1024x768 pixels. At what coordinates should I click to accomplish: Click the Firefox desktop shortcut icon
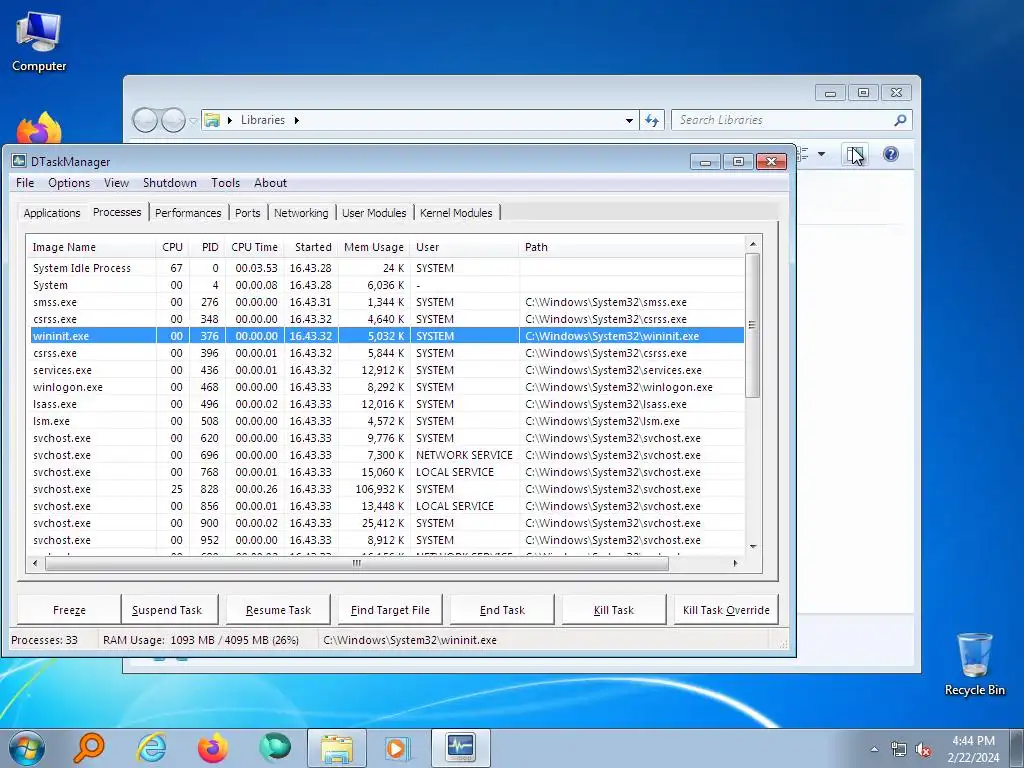coord(39,127)
